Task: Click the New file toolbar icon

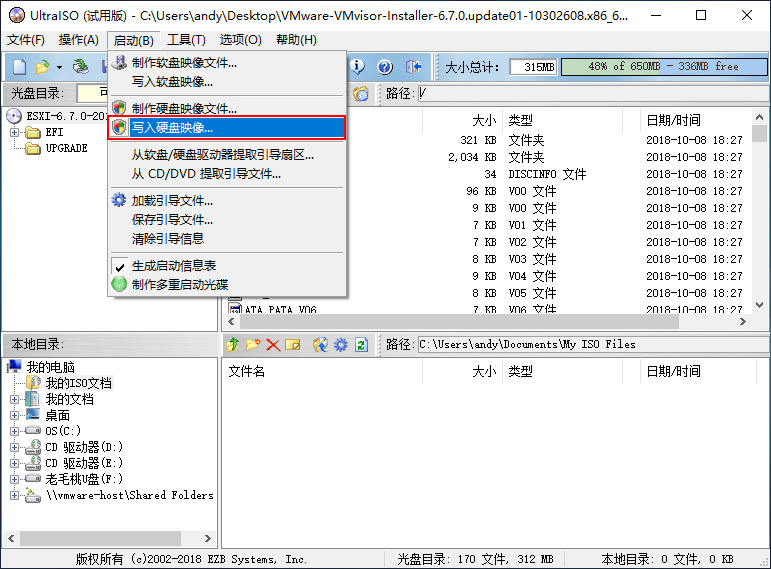Action: [x=19, y=66]
